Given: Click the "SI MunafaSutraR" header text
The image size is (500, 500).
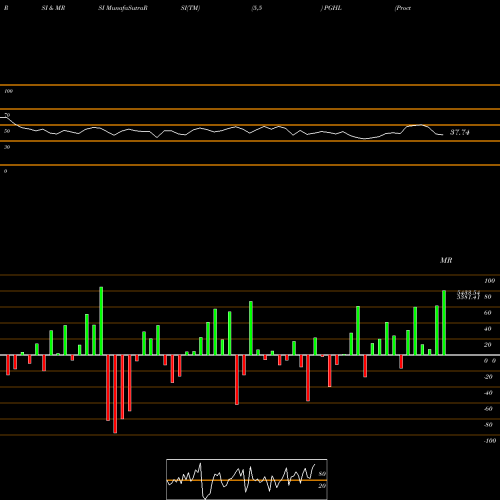Looking at the screenshot, I should point(123,8).
